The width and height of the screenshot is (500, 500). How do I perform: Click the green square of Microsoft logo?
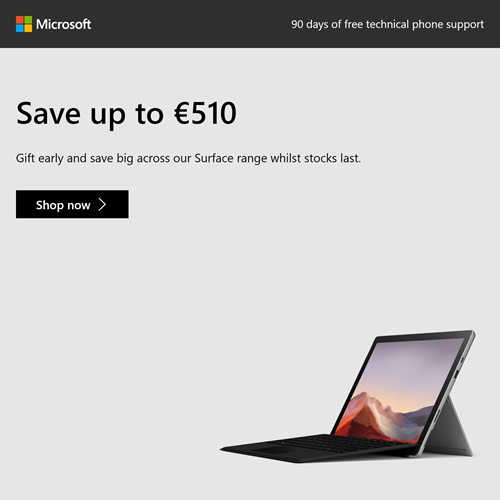[28, 20]
